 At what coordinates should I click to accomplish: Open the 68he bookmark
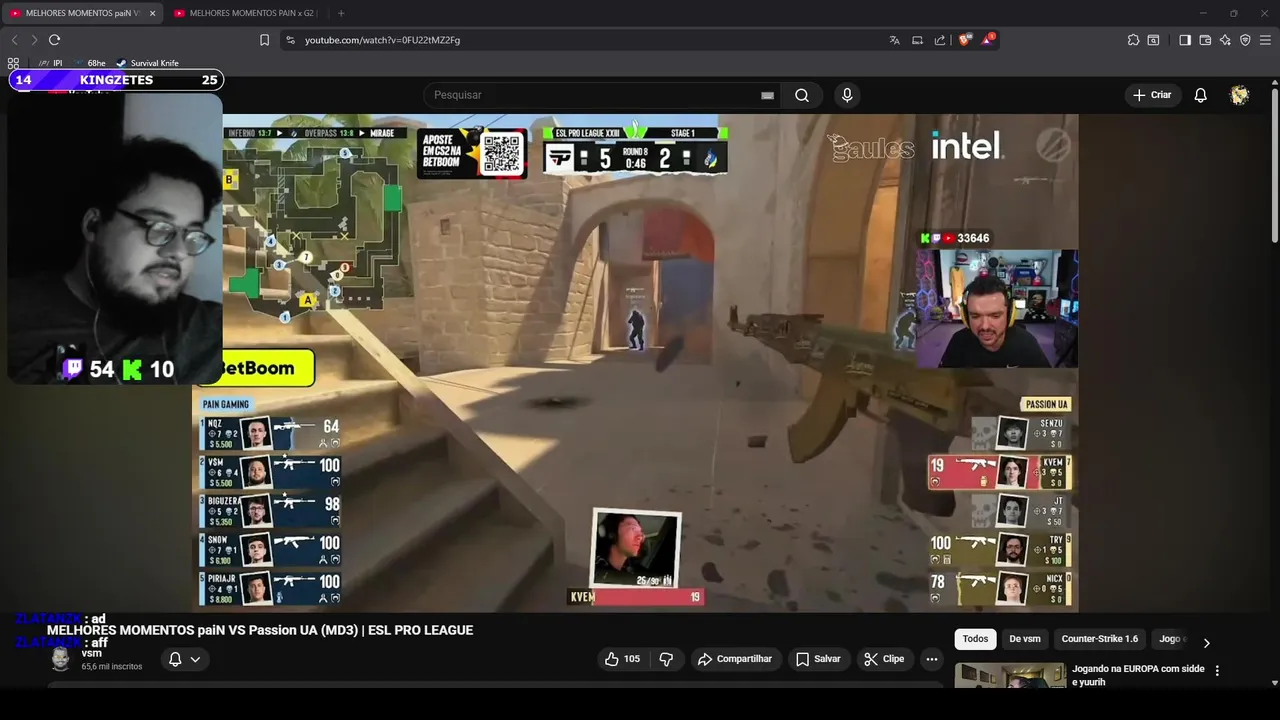(x=90, y=63)
